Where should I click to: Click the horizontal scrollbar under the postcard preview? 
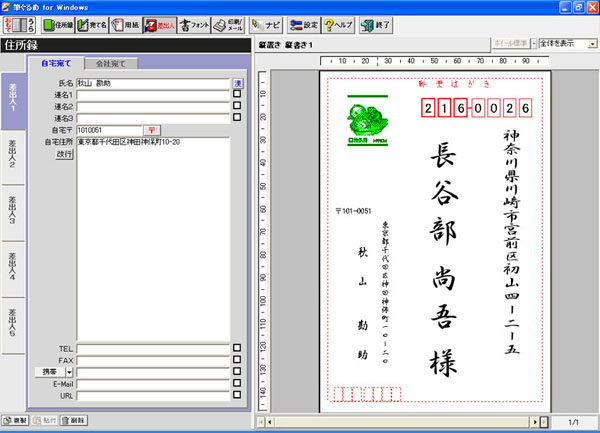coord(400,422)
